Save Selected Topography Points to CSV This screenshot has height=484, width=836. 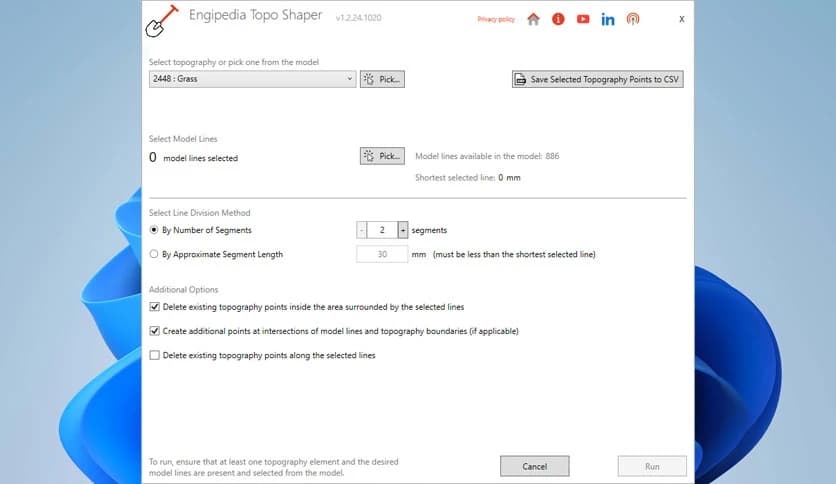[x=598, y=79]
